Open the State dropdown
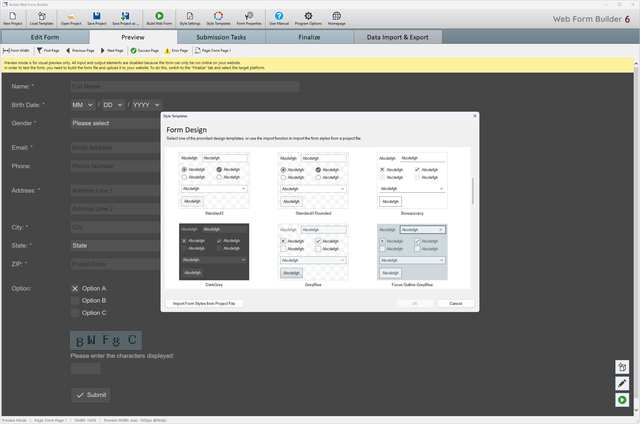The width and height of the screenshot is (640, 424). pyautogui.click(x=116, y=246)
